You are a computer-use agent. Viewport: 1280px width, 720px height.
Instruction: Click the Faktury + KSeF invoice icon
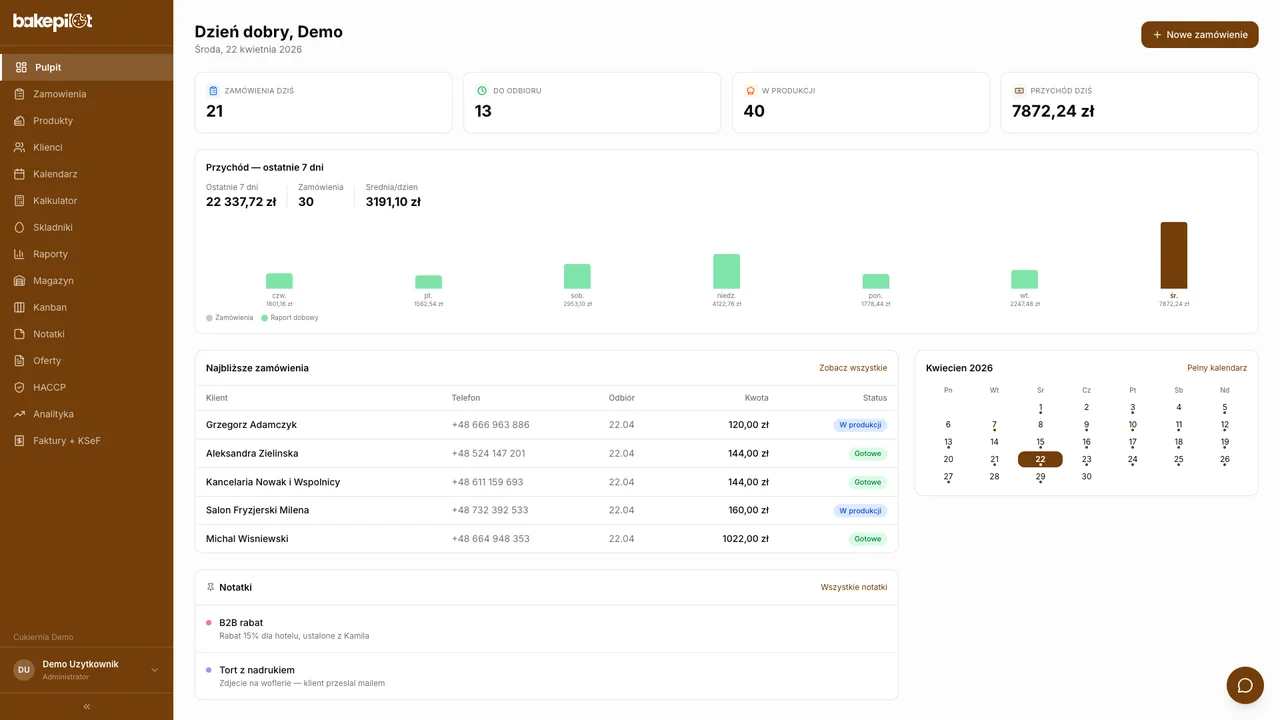point(19,441)
